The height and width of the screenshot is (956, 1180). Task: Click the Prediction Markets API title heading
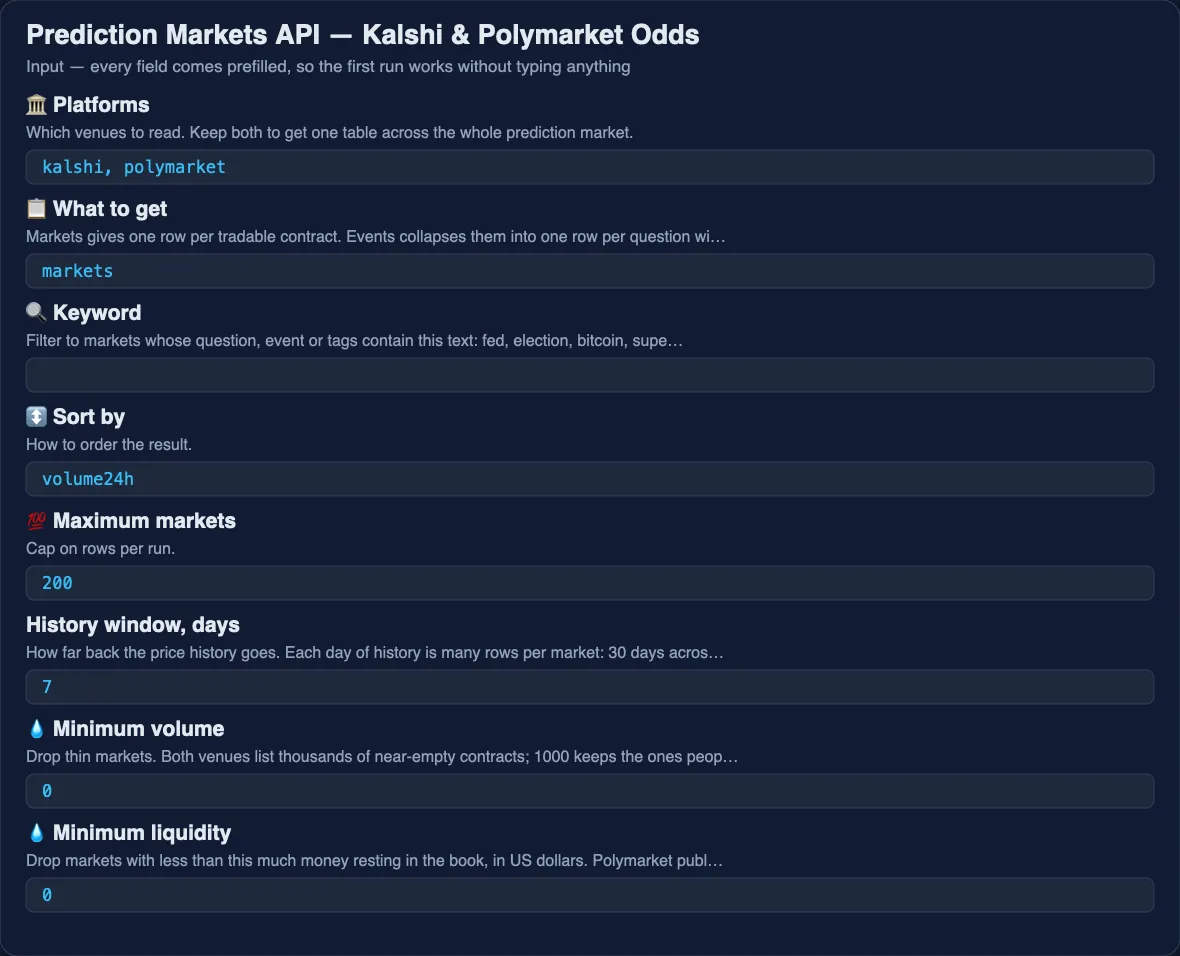pyautogui.click(x=363, y=35)
